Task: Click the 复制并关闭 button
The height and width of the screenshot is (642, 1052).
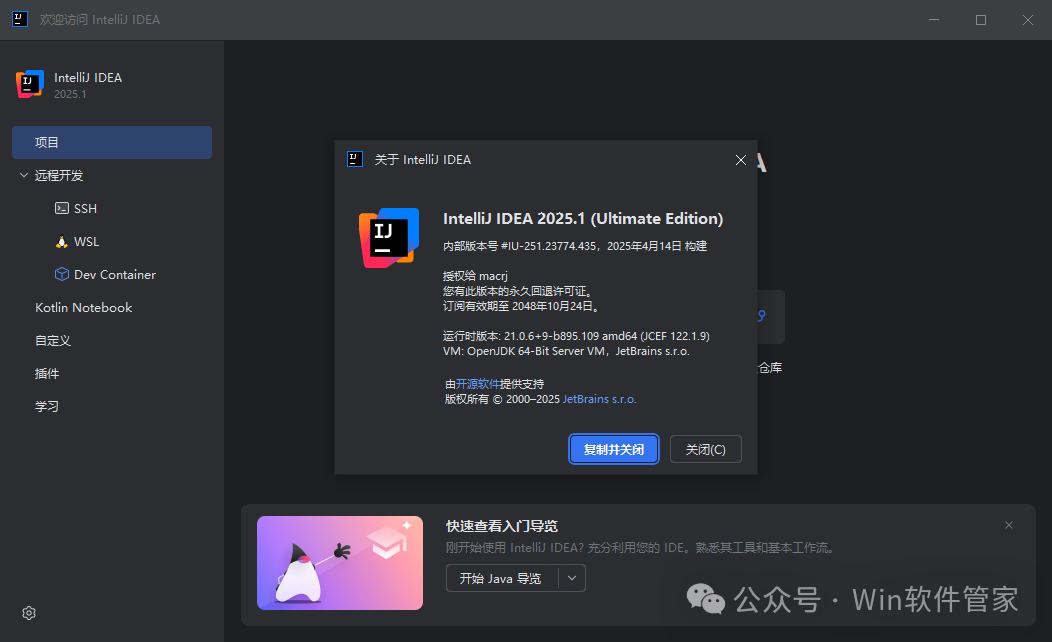Action: 614,449
